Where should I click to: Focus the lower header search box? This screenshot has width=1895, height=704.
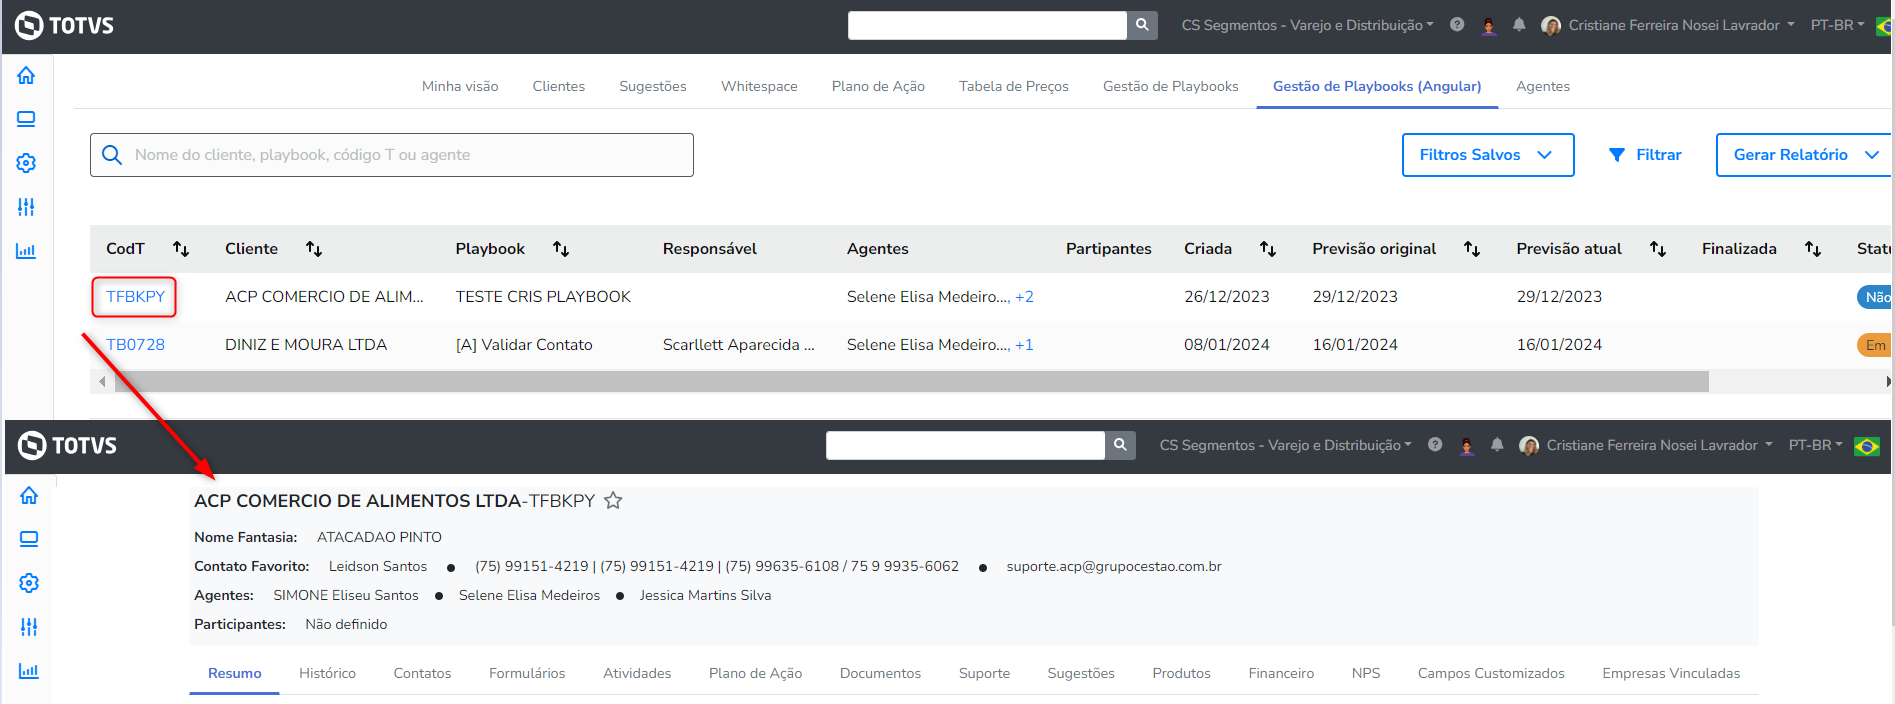click(965, 445)
